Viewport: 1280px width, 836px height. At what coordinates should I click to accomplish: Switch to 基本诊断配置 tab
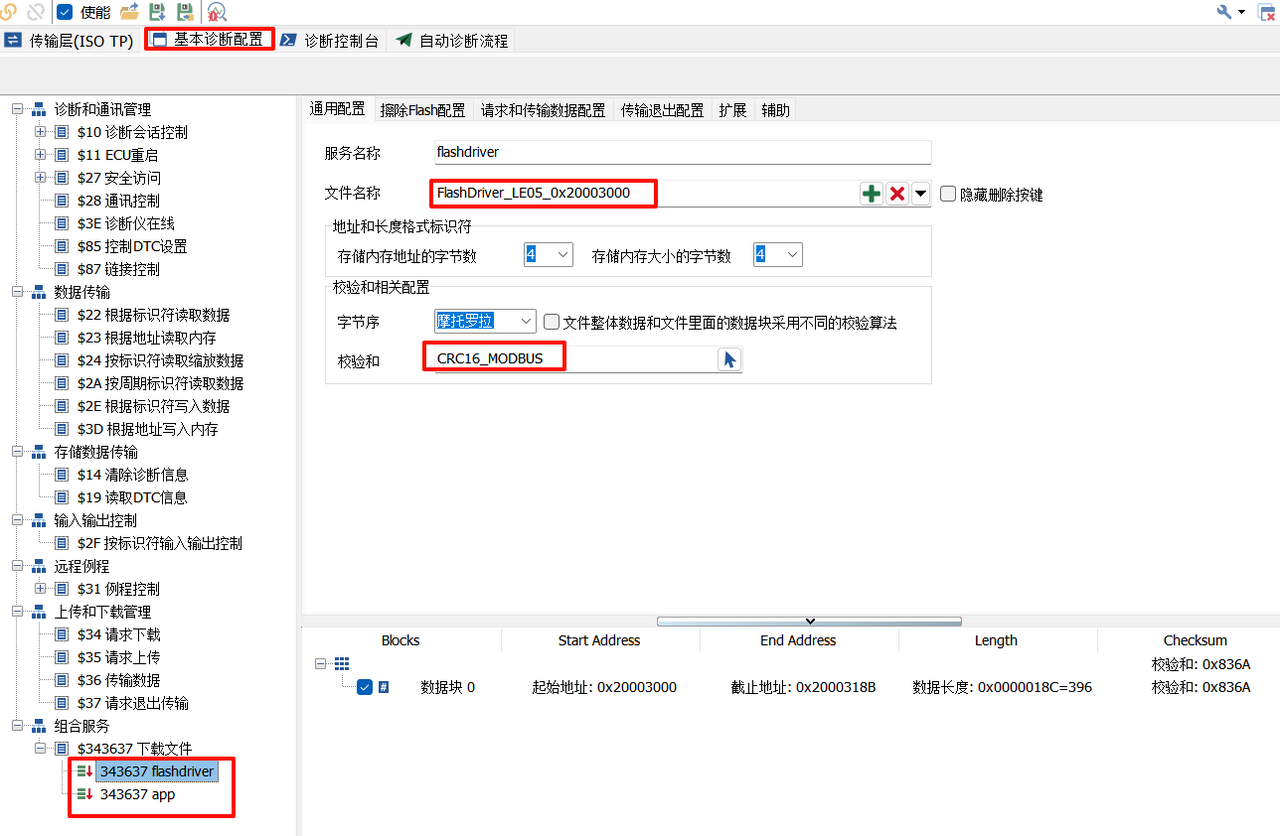(x=208, y=40)
